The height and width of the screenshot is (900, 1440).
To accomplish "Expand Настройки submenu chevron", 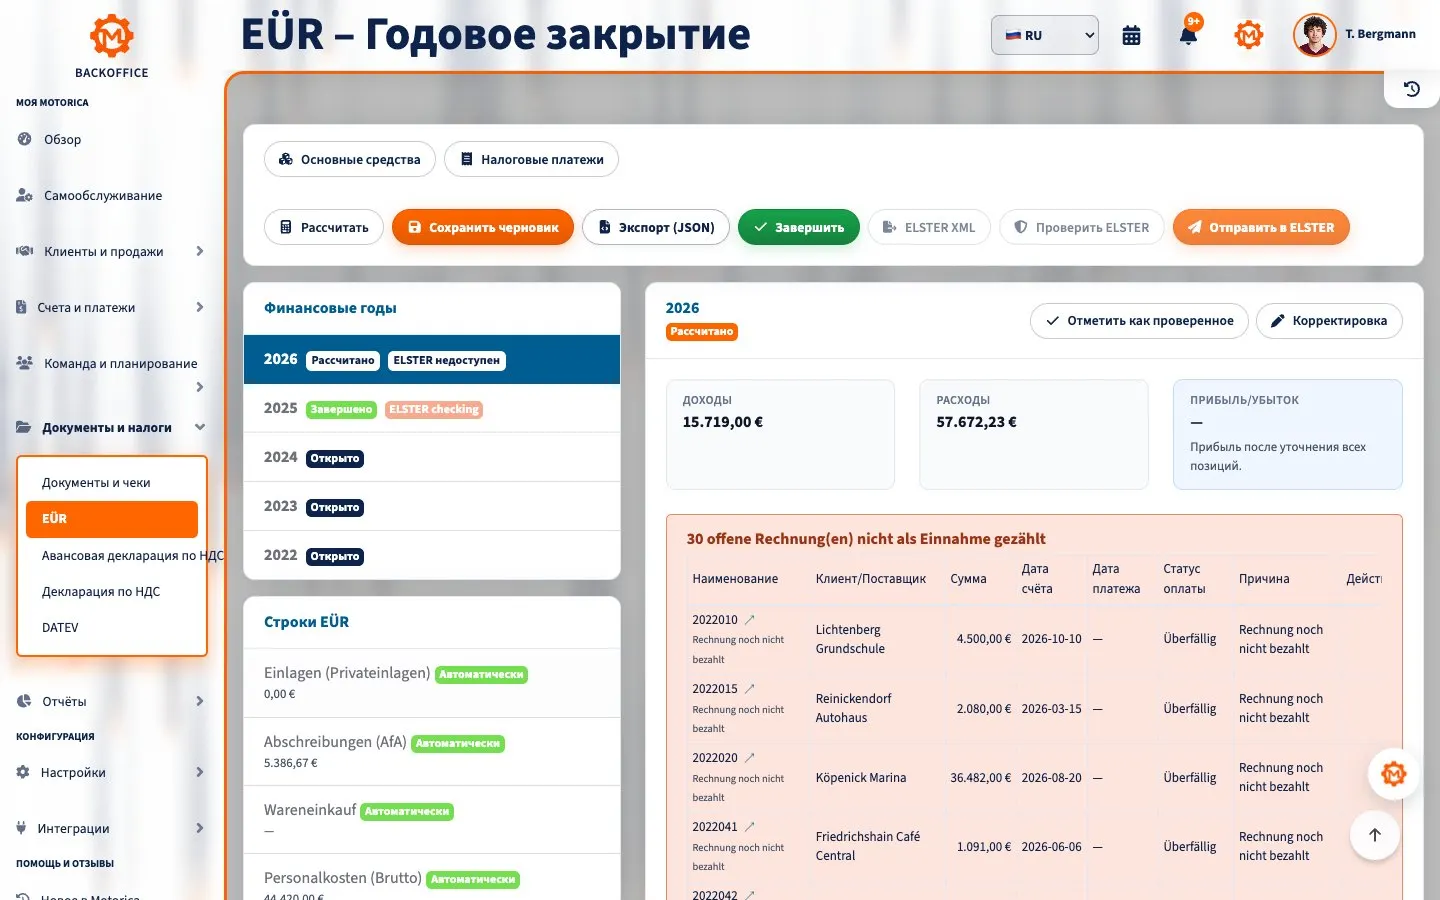I will 200,772.
